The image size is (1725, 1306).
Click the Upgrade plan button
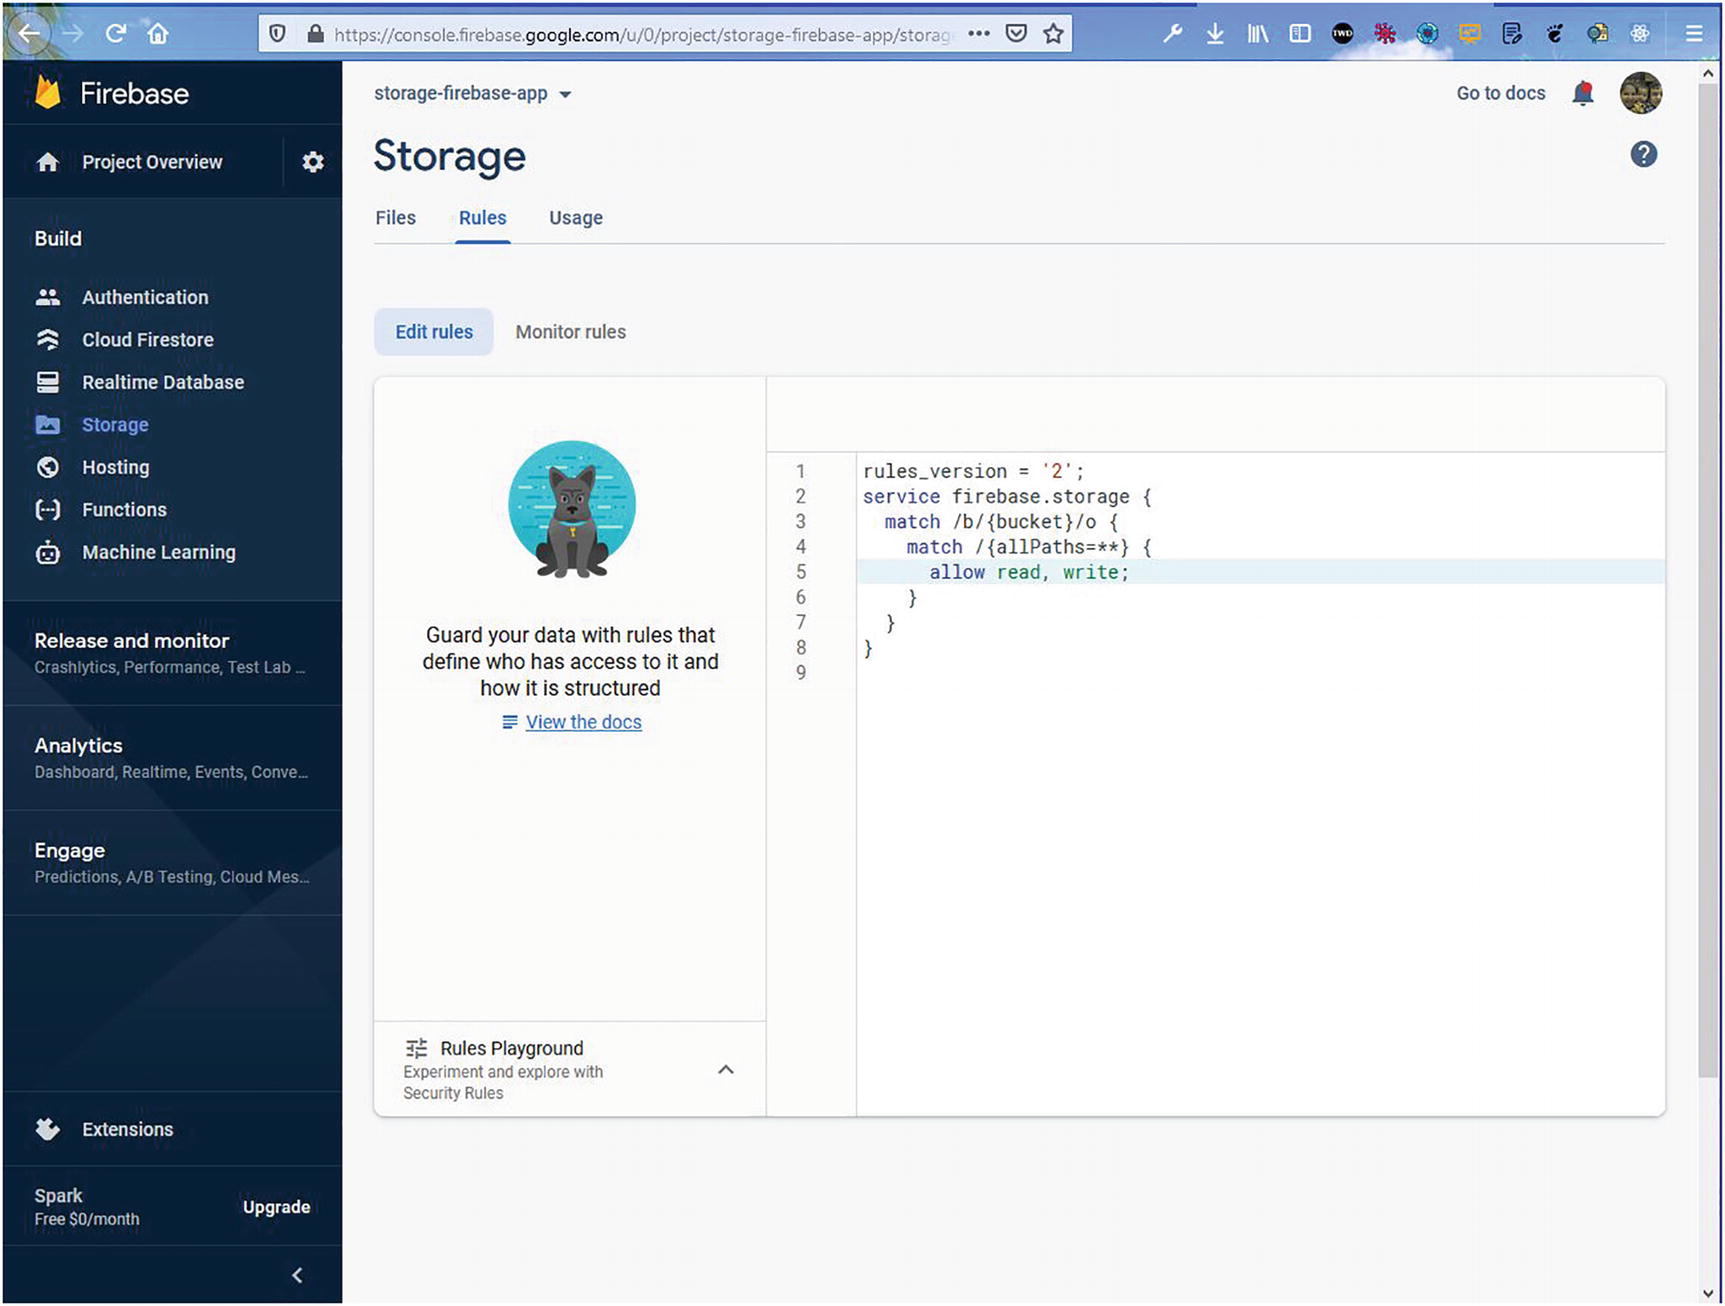pos(276,1207)
